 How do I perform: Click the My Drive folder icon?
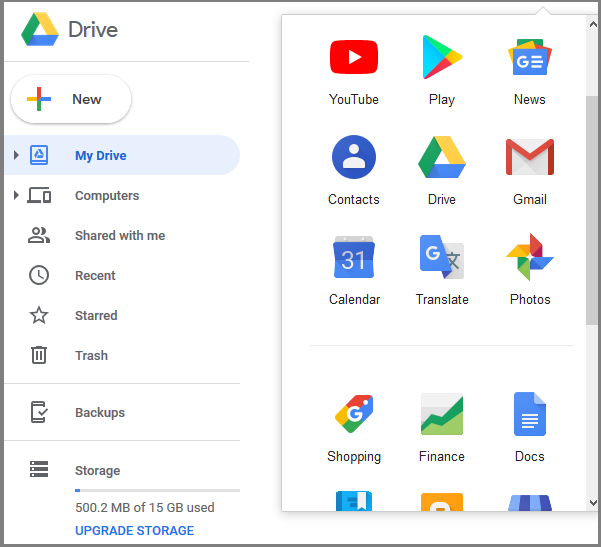[x=39, y=155]
